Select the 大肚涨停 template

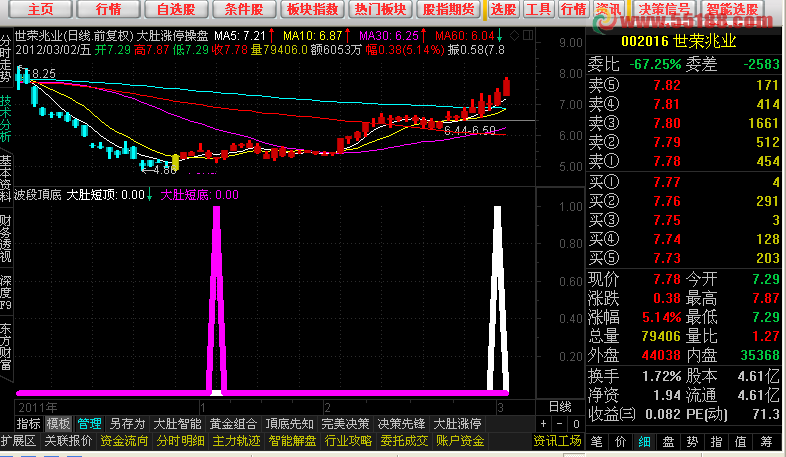(458, 424)
